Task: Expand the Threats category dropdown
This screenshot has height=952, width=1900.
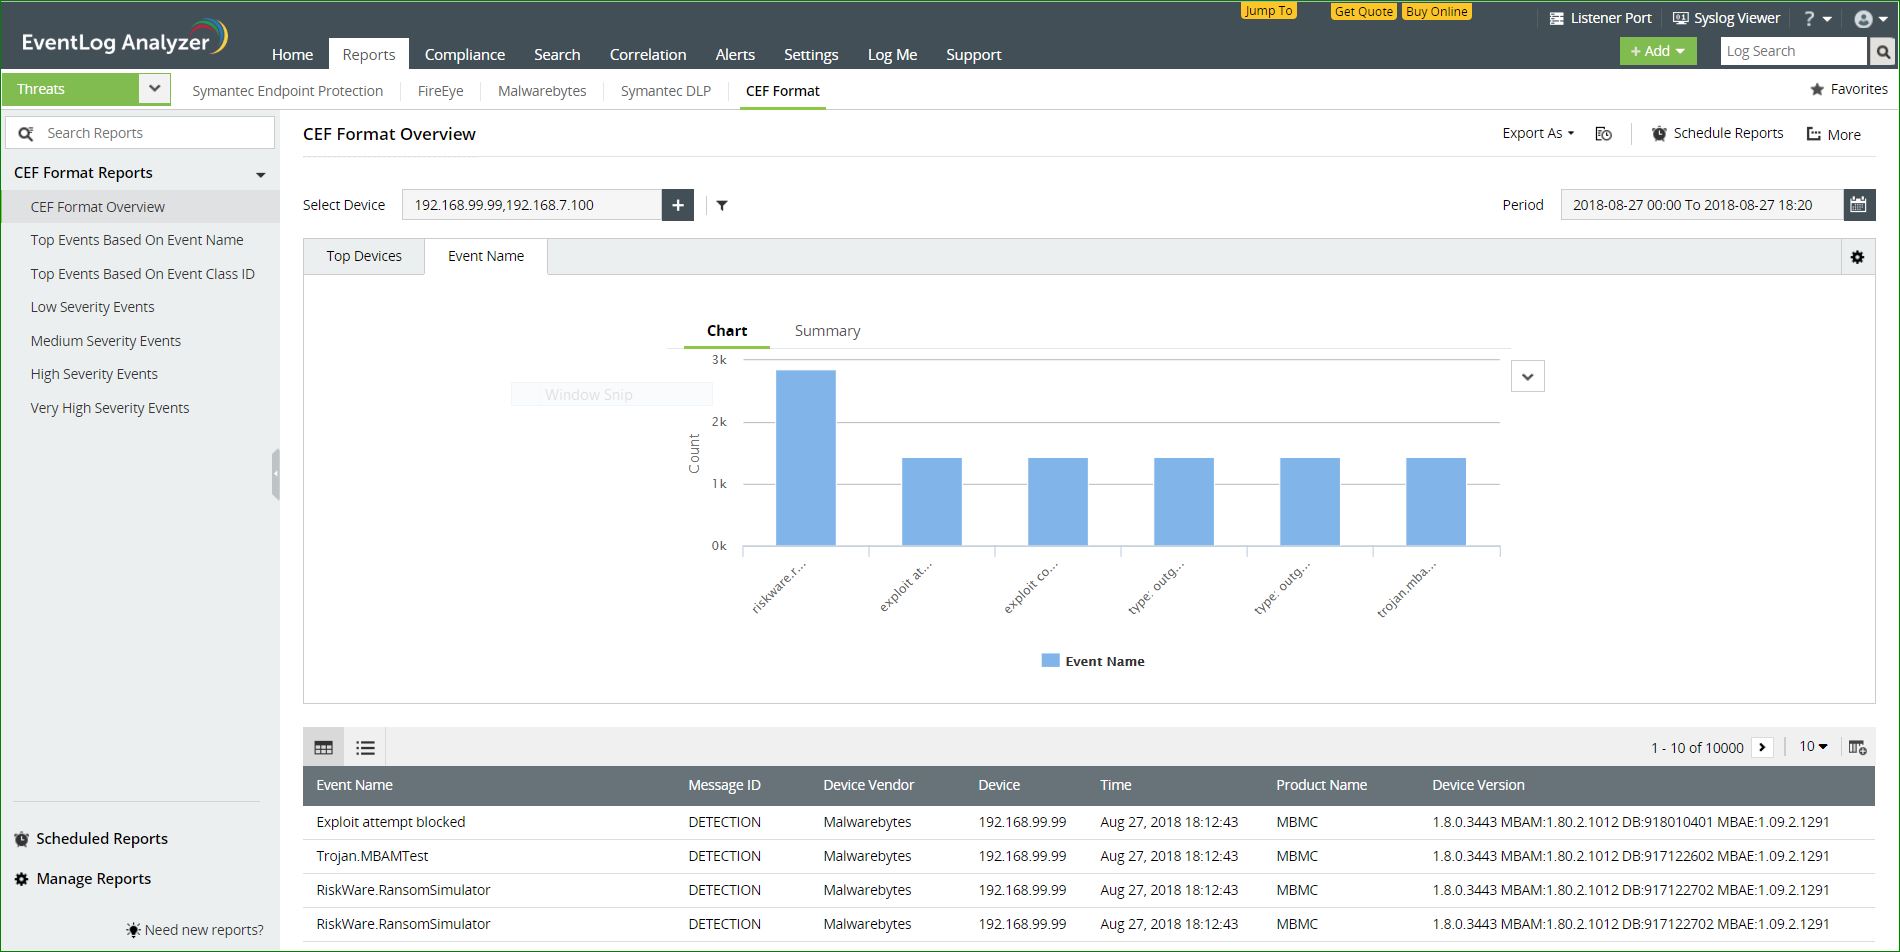Action: pyautogui.click(x=154, y=88)
